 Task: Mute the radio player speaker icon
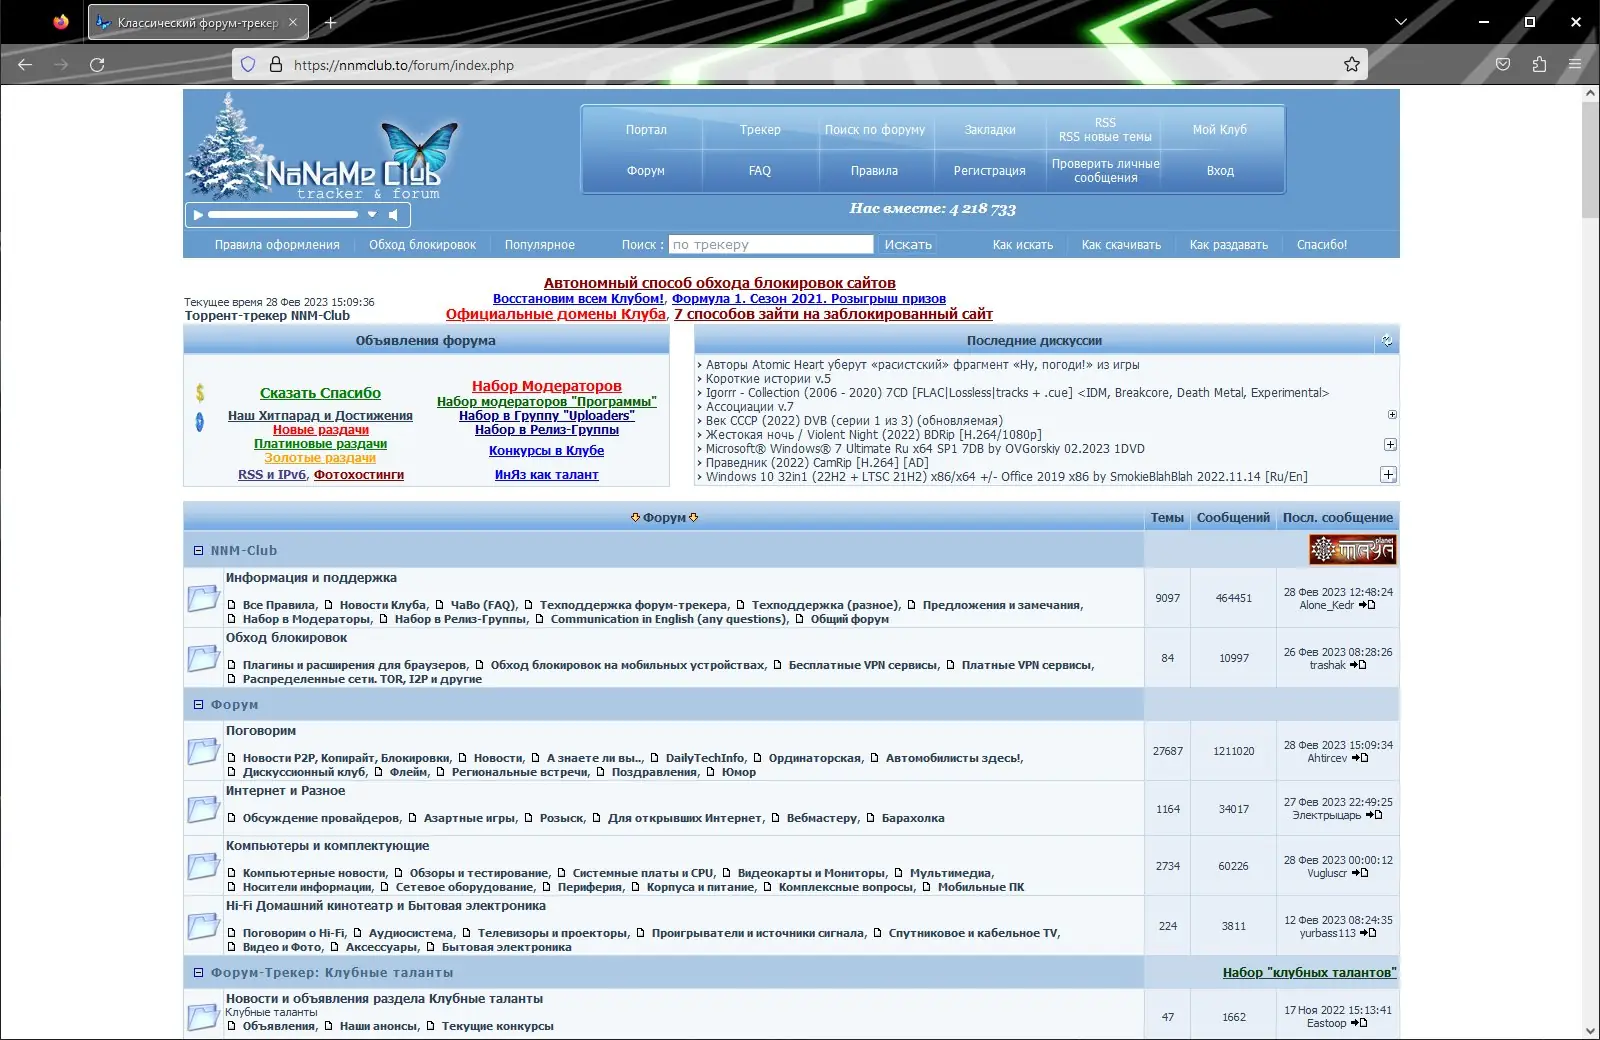pos(393,215)
